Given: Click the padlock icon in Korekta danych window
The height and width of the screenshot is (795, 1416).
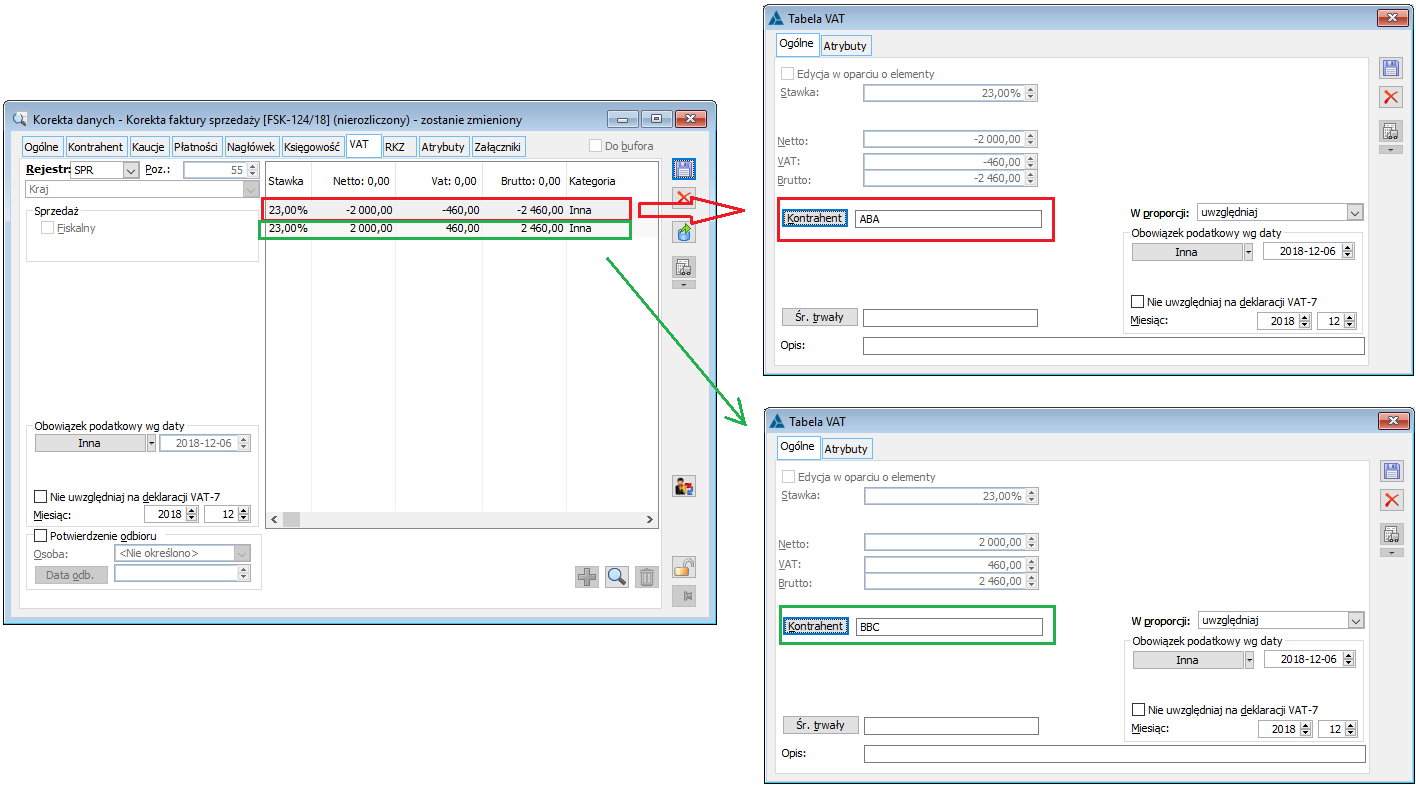Looking at the screenshot, I should (x=685, y=568).
